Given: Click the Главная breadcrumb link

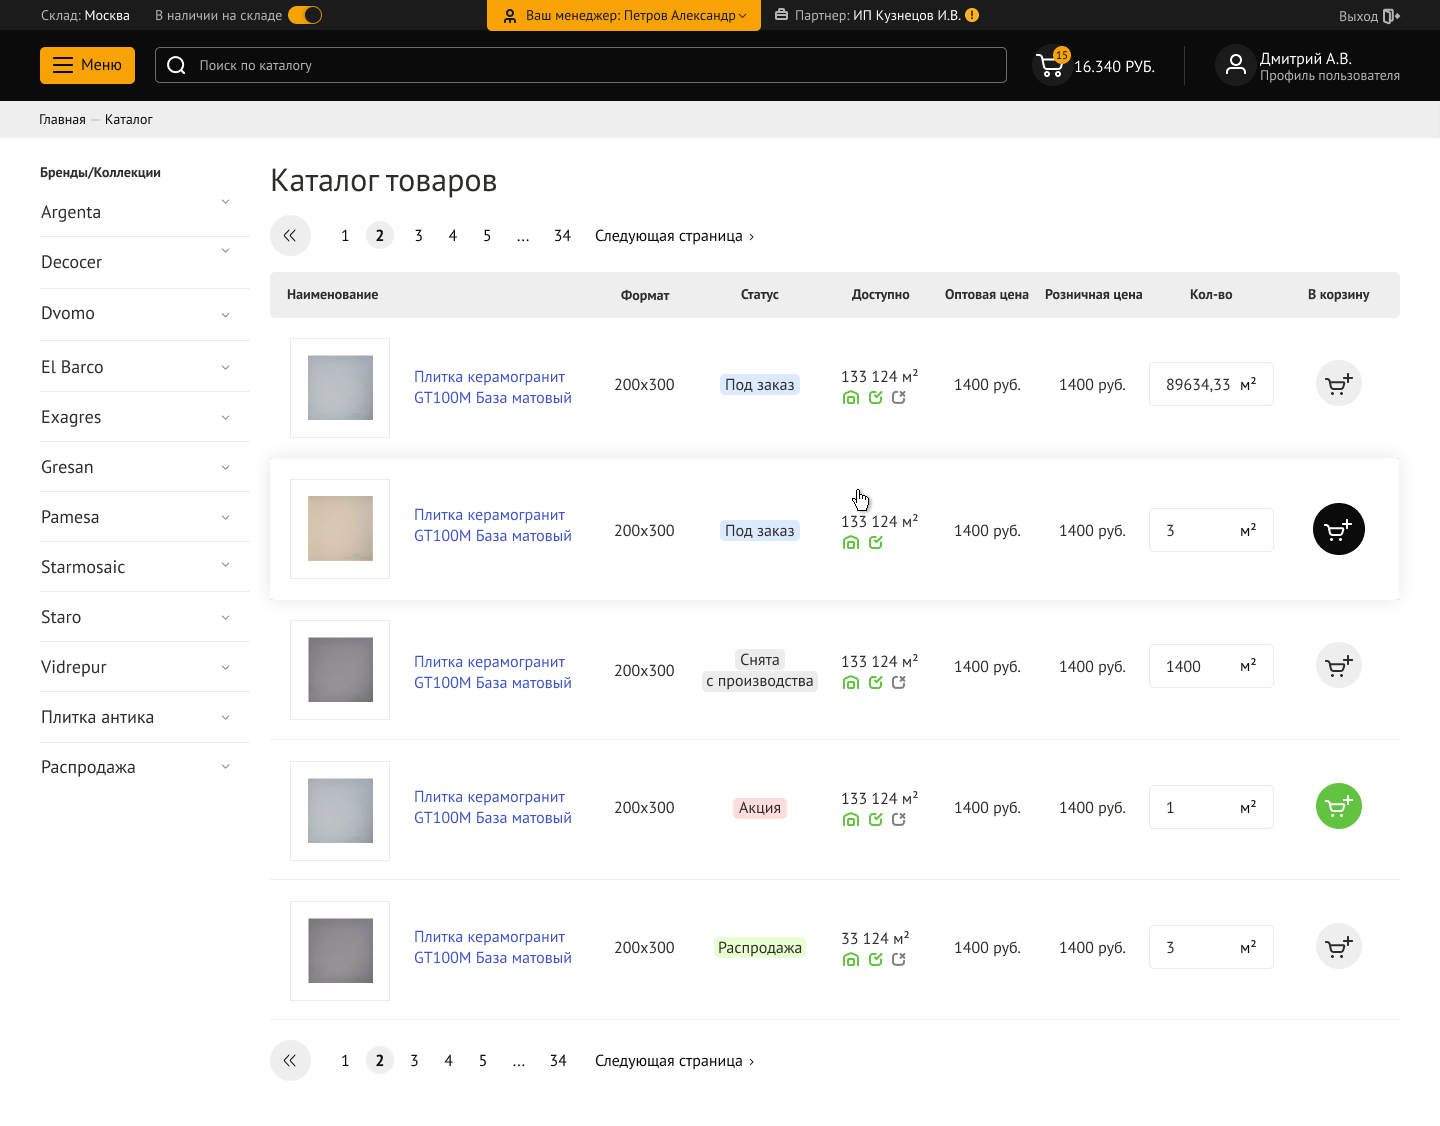Looking at the screenshot, I should tap(62, 119).
